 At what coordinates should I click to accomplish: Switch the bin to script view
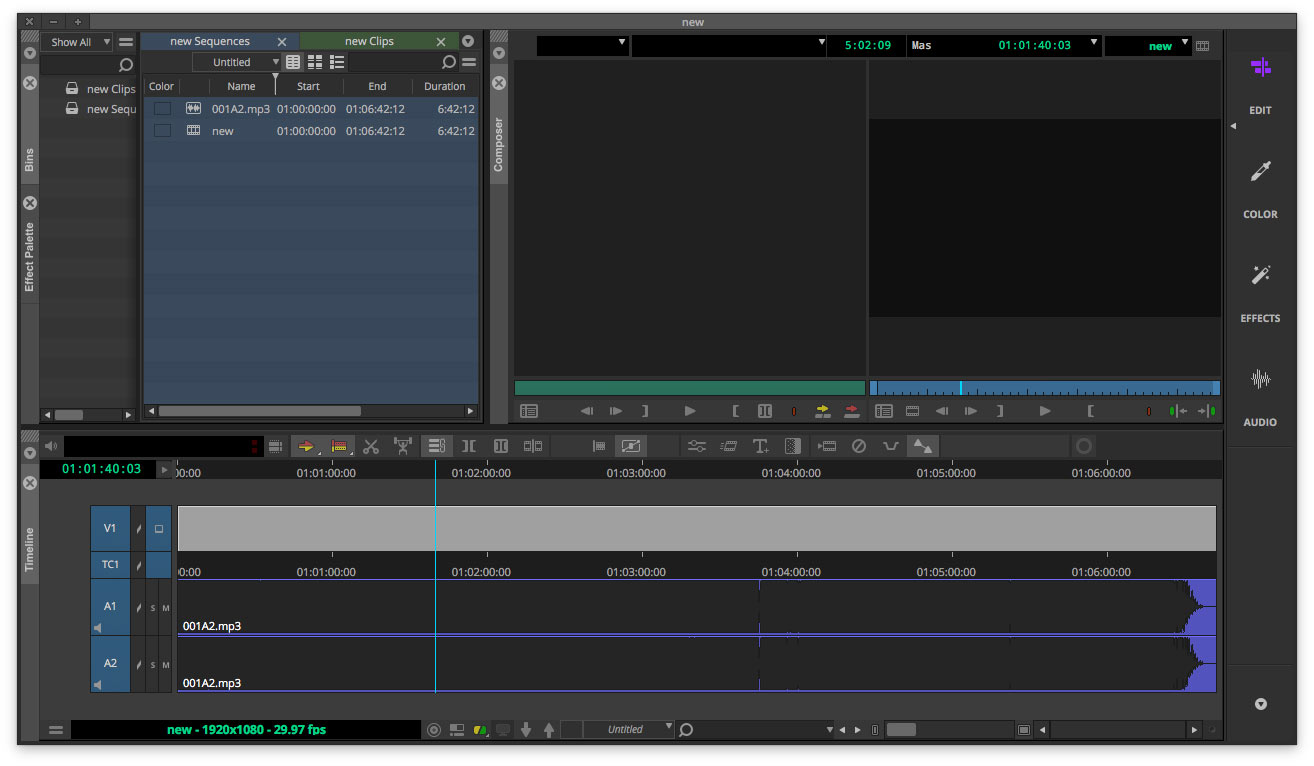point(337,62)
